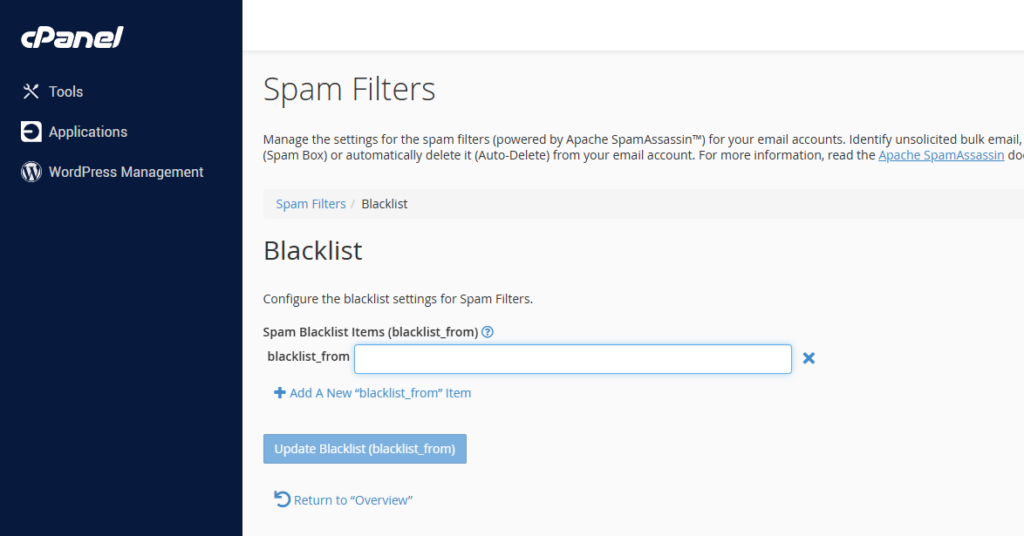Open the WordPress Management menu item
The width and height of the screenshot is (1024, 536).
(126, 172)
